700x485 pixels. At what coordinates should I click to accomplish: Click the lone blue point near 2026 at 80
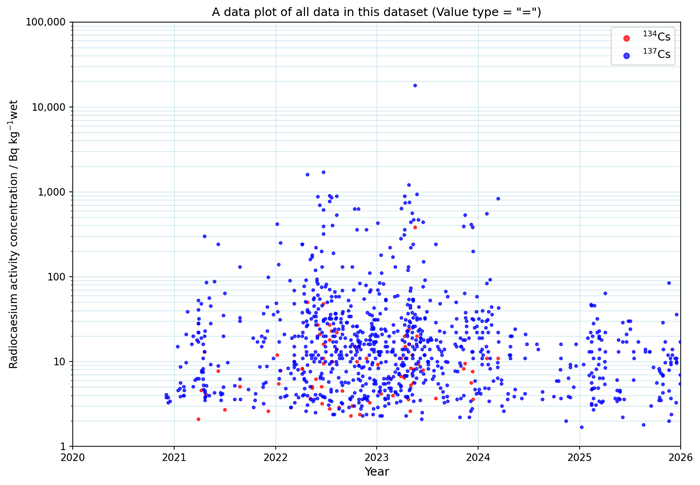click(x=669, y=283)
